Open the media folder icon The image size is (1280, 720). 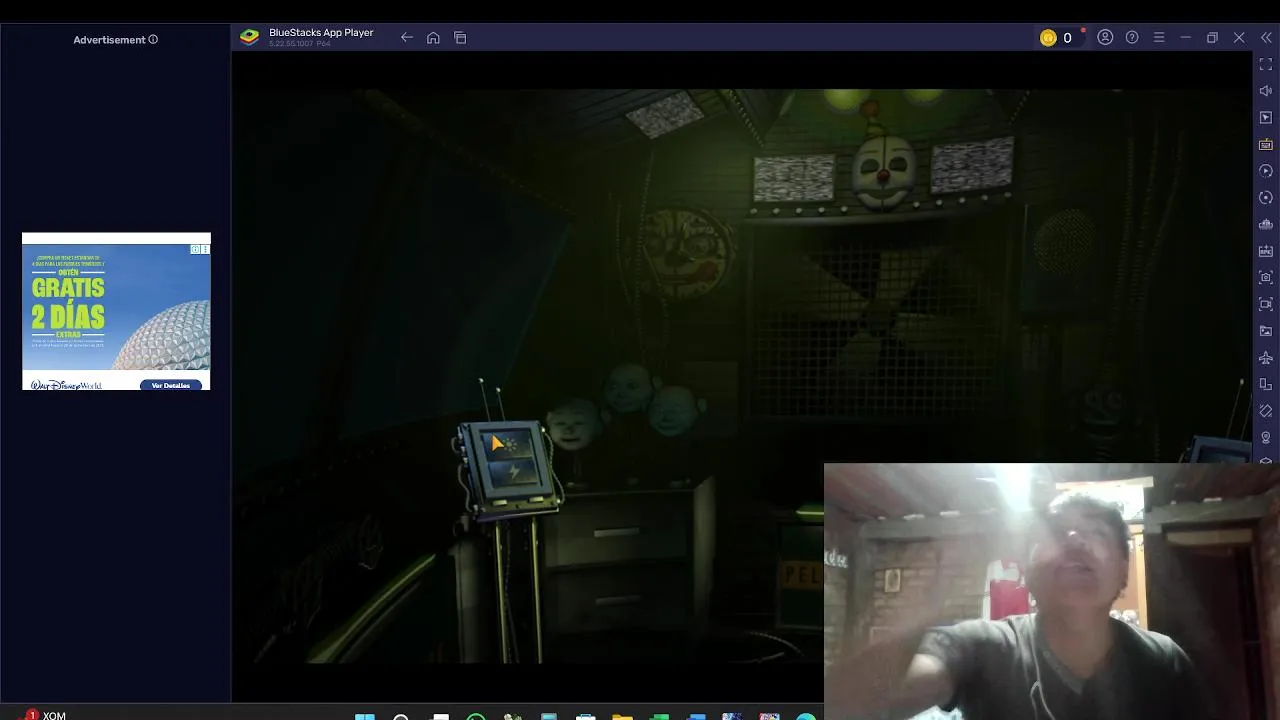tap(1266, 331)
